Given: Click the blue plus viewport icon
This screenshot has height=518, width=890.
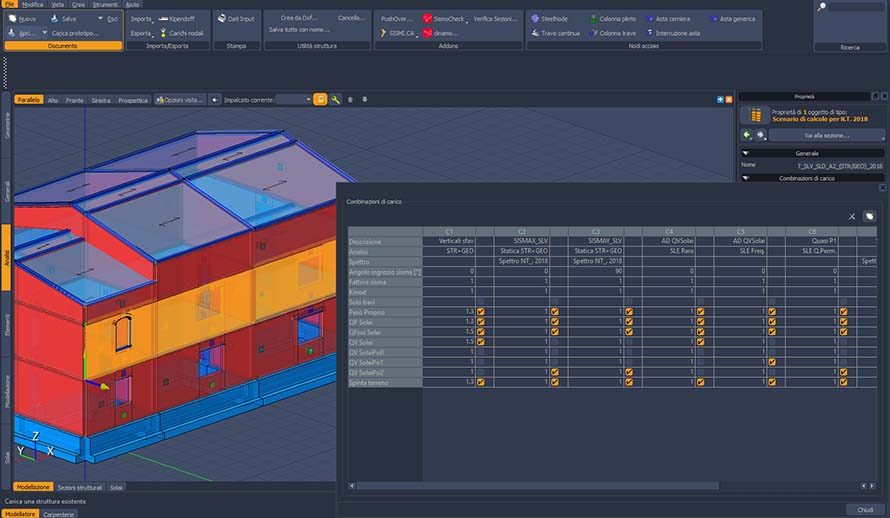Looking at the screenshot, I should point(720,100).
